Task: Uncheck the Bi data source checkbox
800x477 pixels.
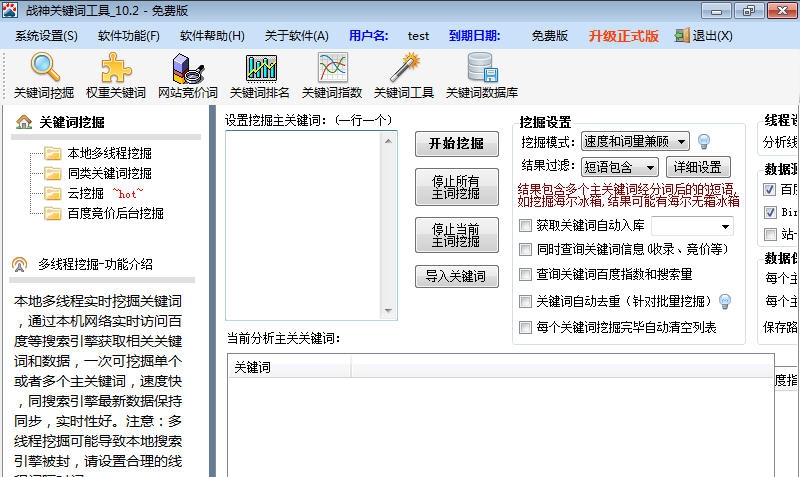Action: pyautogui.click(x=769, y=212)
